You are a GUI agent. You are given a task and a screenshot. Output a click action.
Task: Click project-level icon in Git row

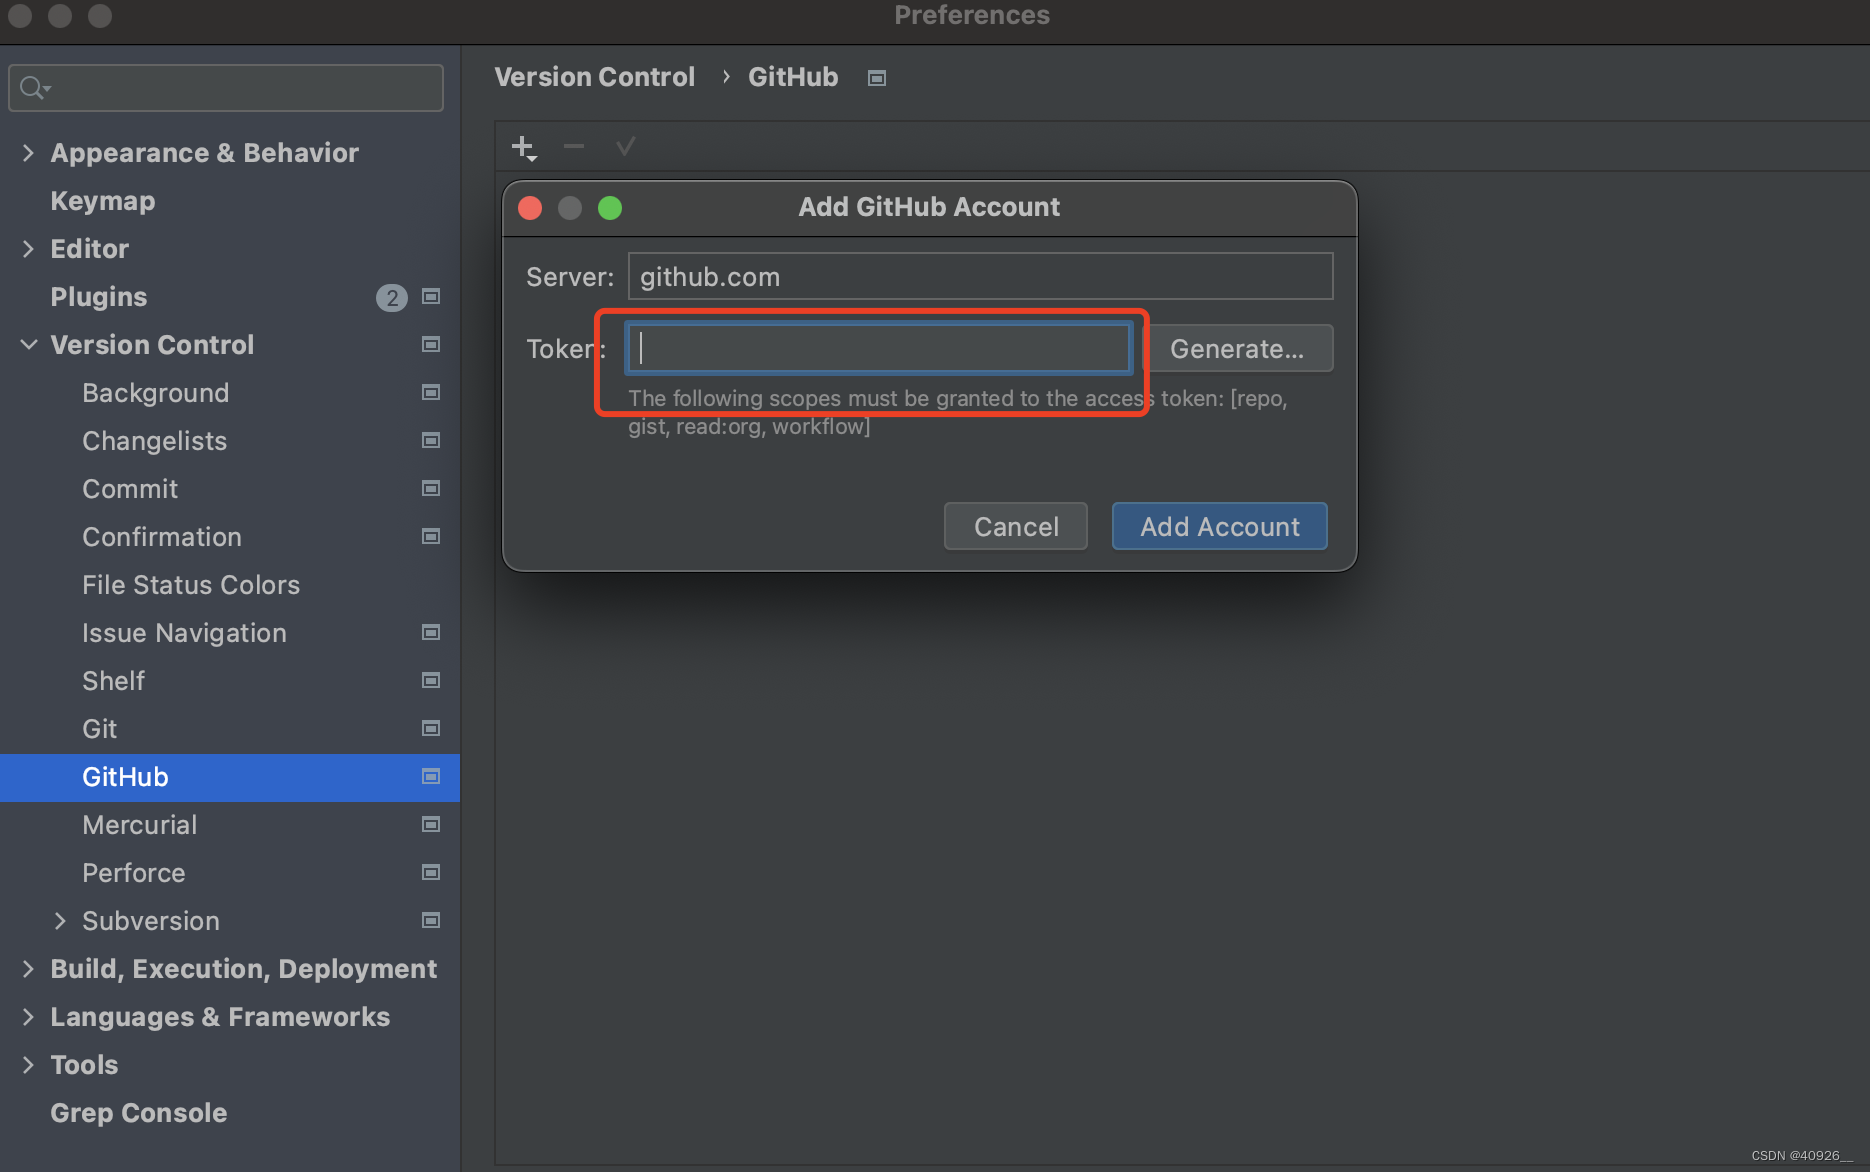[431, 728]
